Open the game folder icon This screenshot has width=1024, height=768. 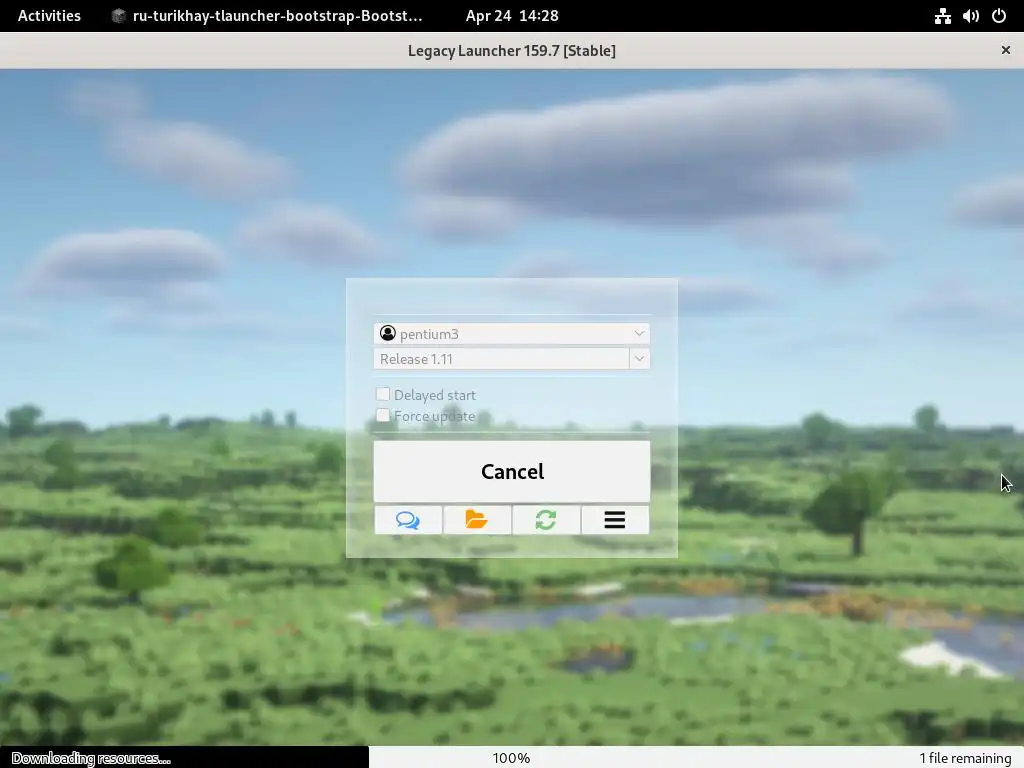click(477, 520)
